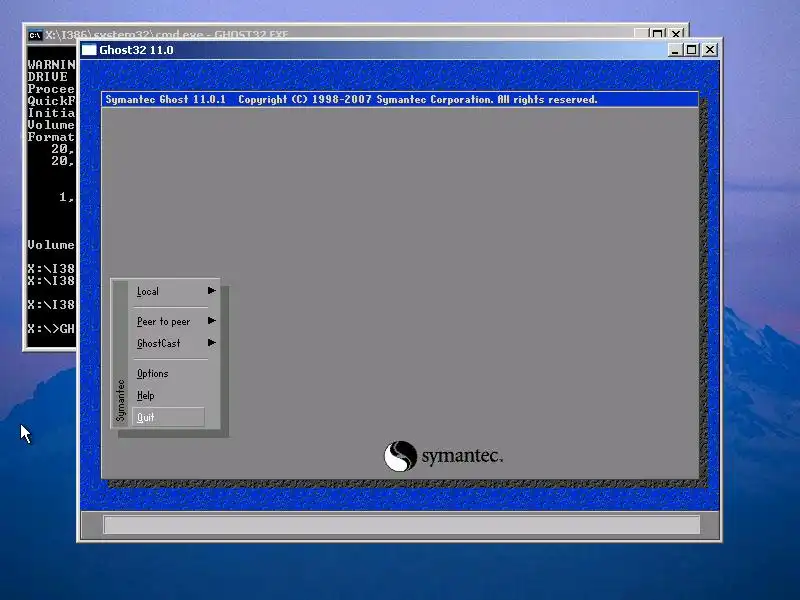Maximize the Ghost32 11.0 window

point(691,50)
